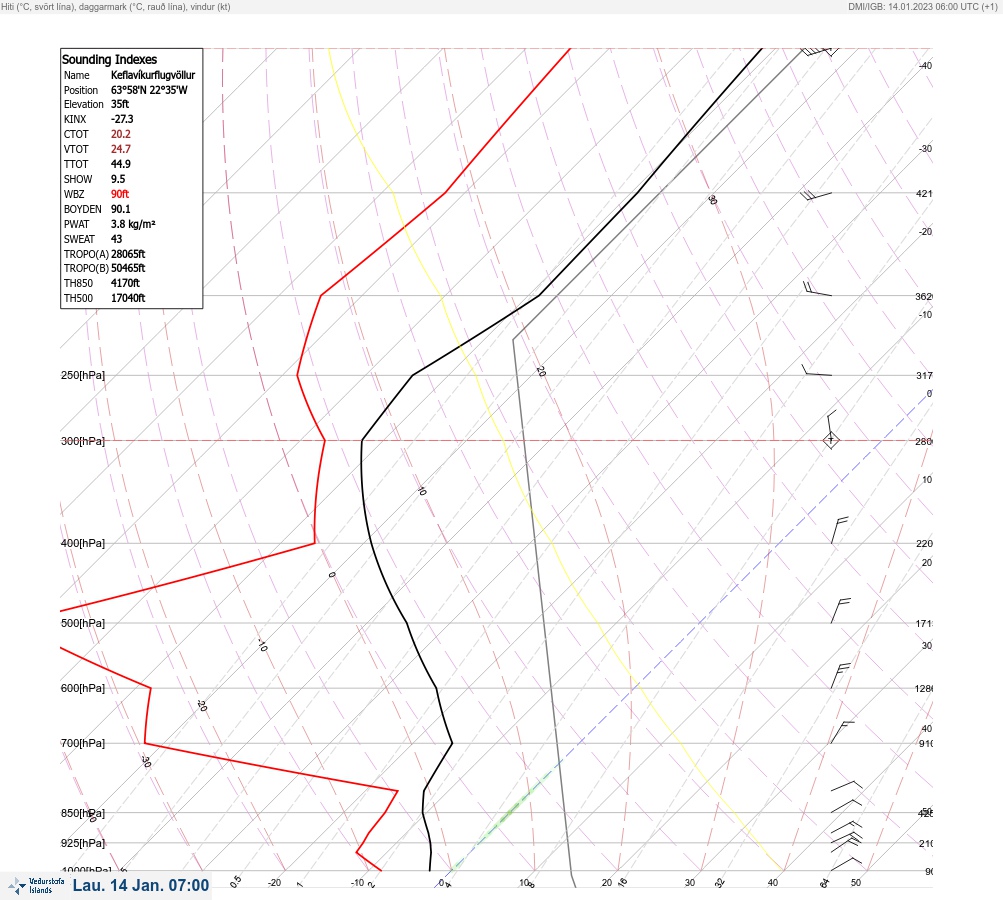
Task: Select the station name 'Keflavíkurflugvöllur'
Action: point(153,75)
